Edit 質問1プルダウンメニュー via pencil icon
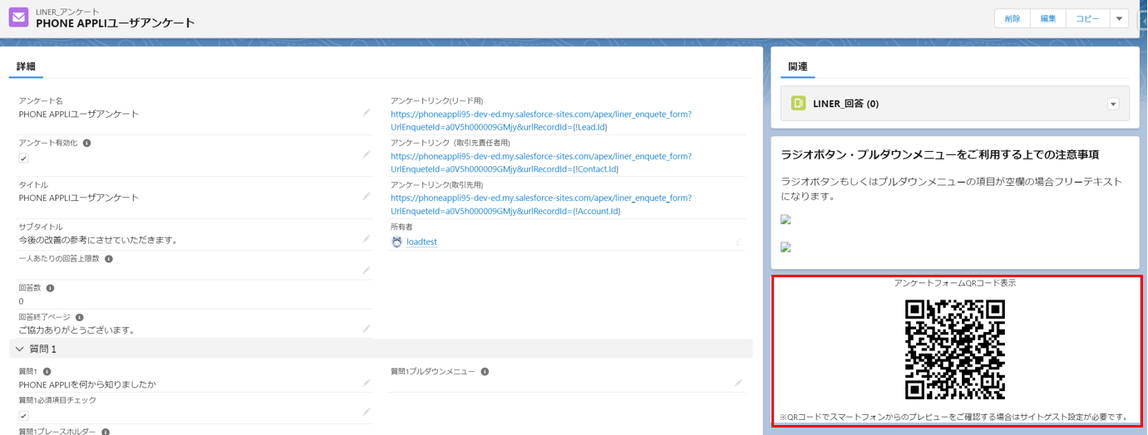This screenshot has height=435, width=1148. click(739, 382)
